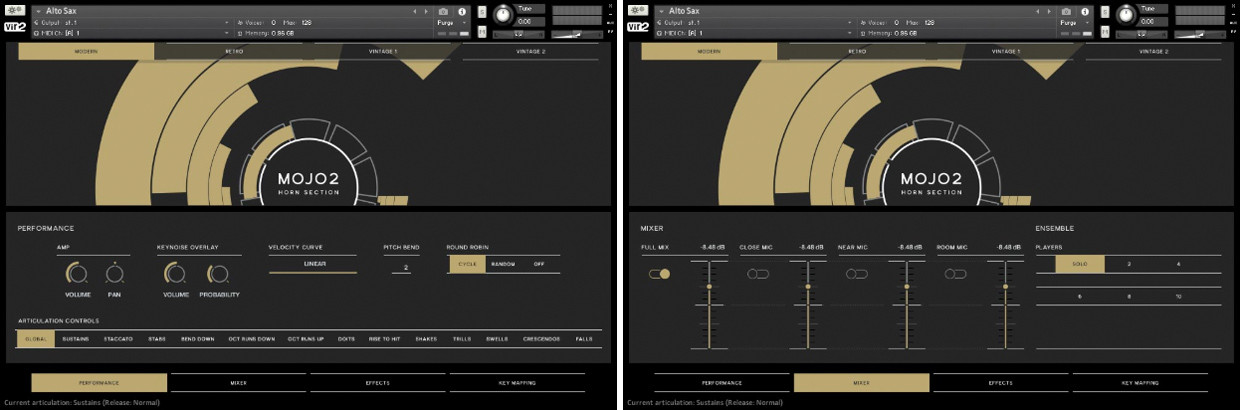Viewport: 1240px width, 410px height.
Task: Open the Purge dropdown in the Mixer instance
Action: click(x=1073, y=22)
